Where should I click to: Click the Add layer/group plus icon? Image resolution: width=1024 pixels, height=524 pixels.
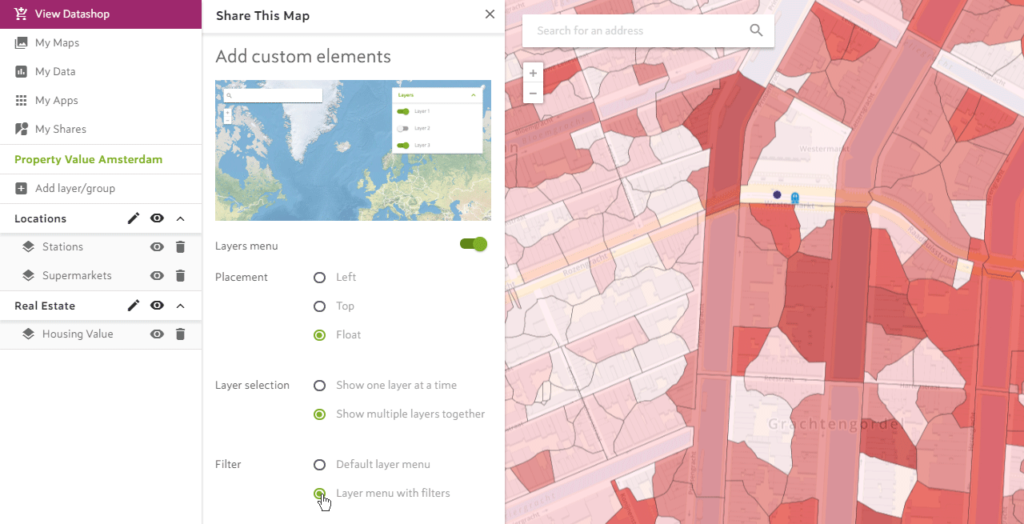21,188
